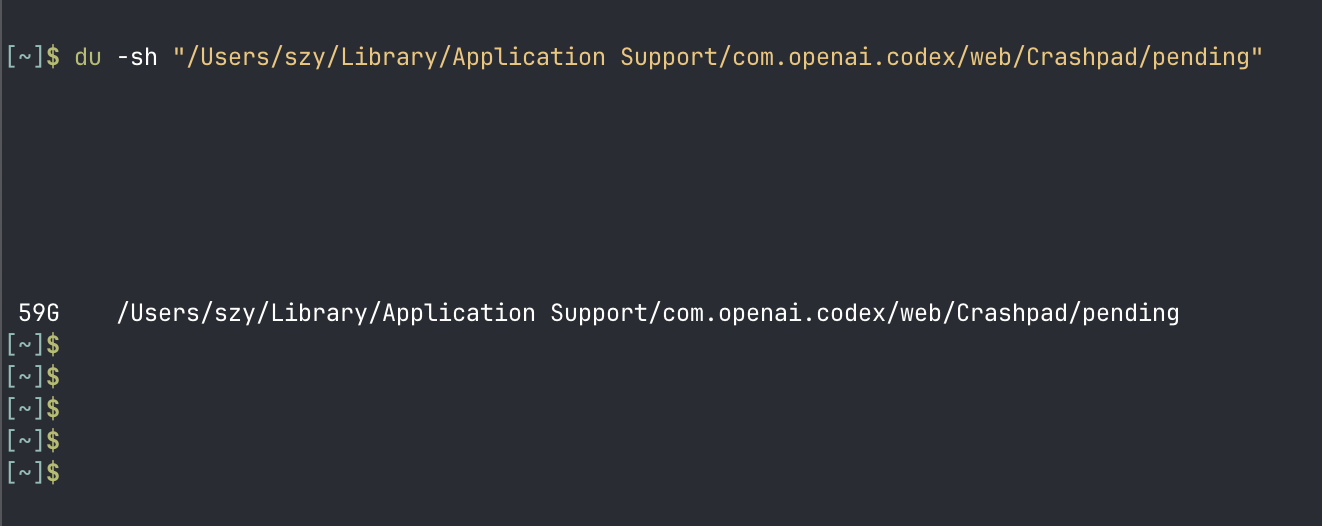
Task: Click the top prompt before the du command
Action: click(33, 57)
